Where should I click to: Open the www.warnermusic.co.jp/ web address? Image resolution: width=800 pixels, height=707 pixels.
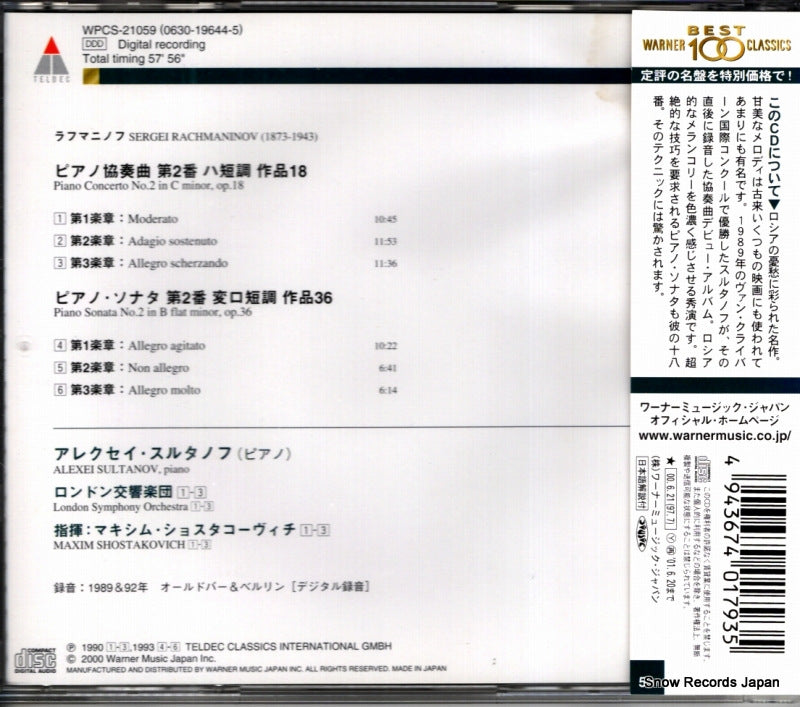714,436
